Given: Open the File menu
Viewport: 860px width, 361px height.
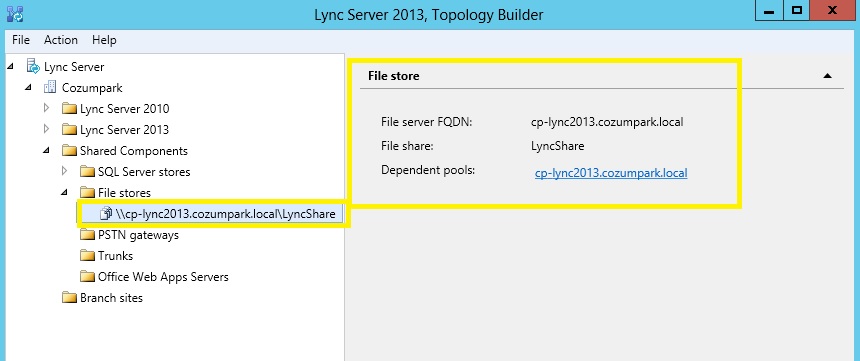Looking at the screenshot, I should pos(21,40).
